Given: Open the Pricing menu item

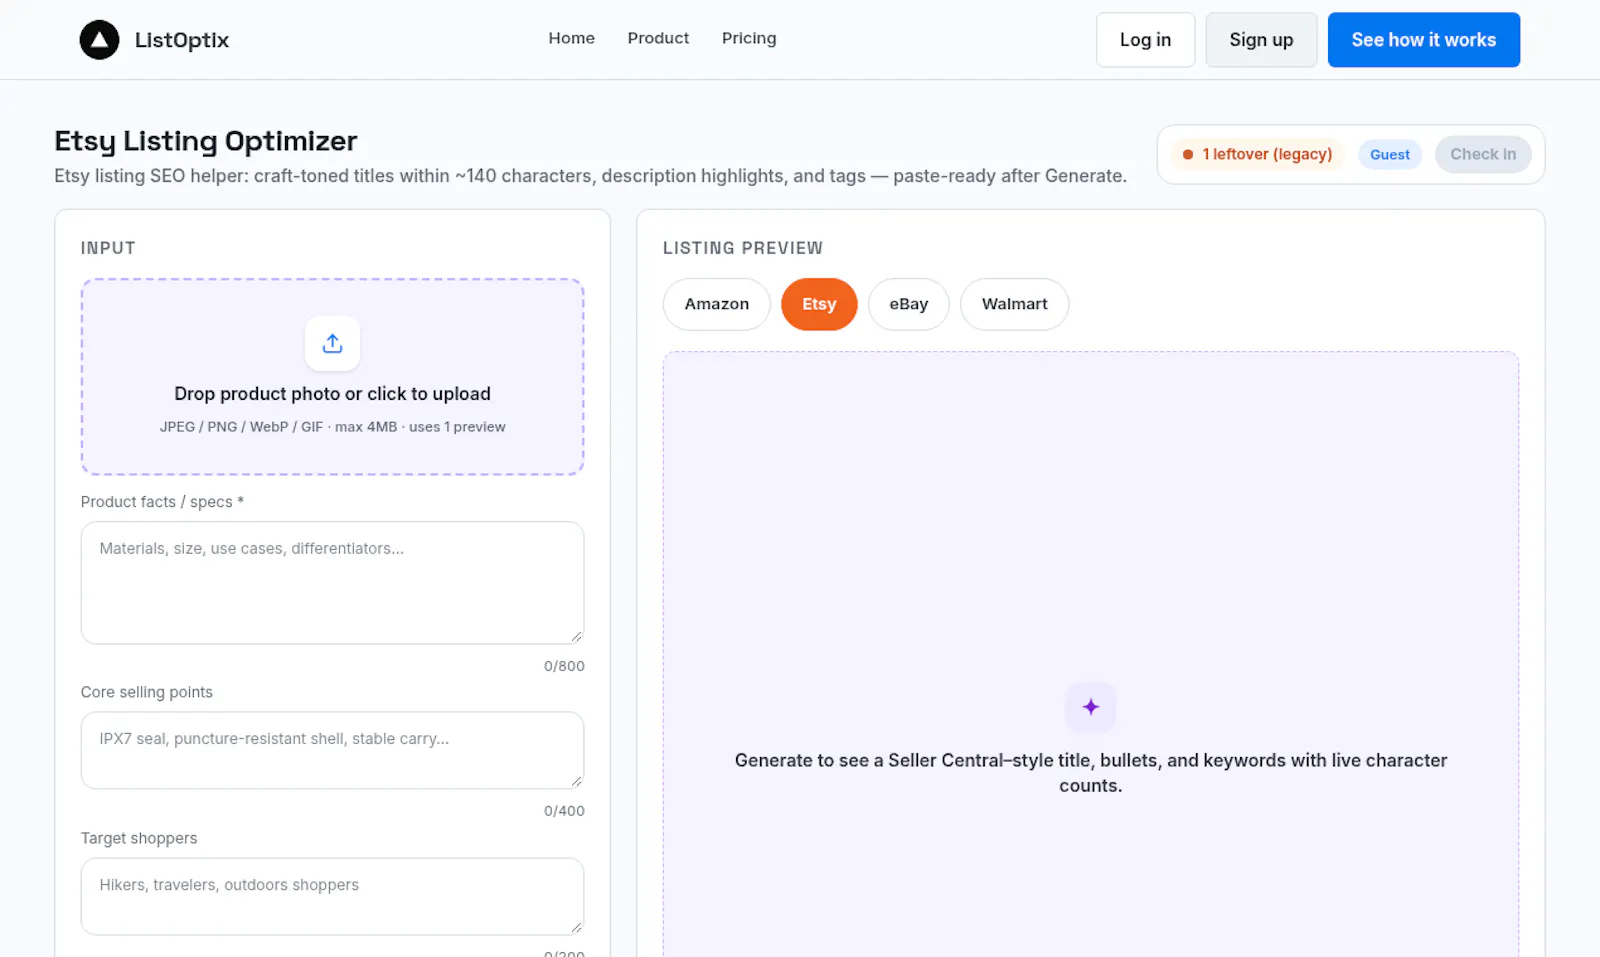Looking at the screenshot, I should 749,38.
